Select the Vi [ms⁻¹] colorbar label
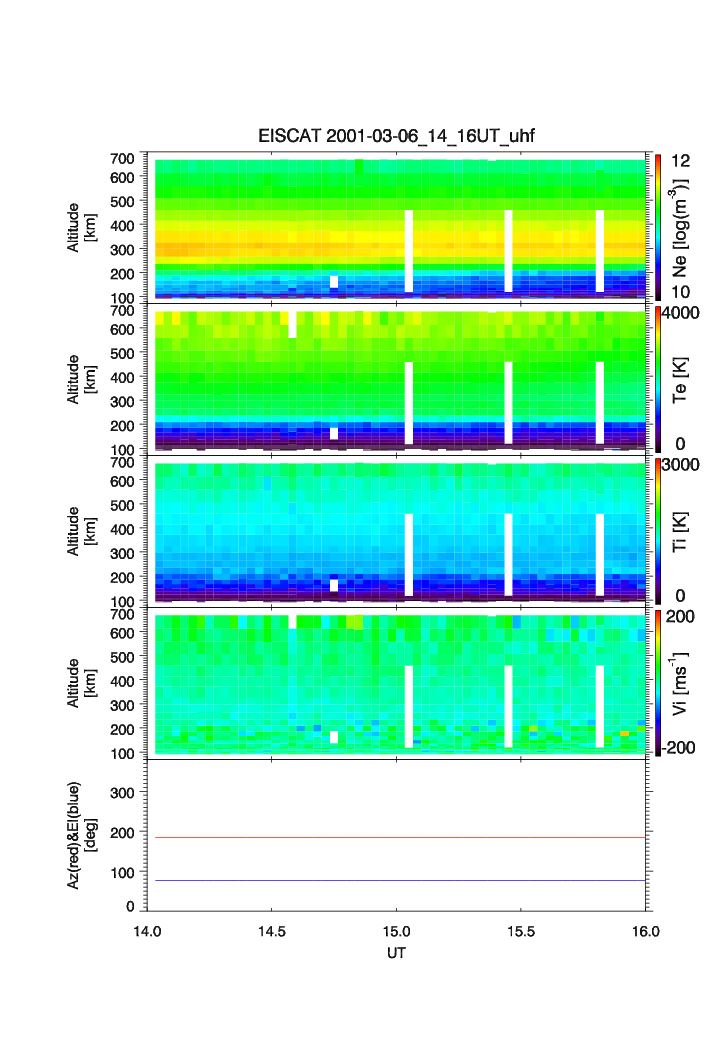Image resolution: width=708 pixels, height=1063 pixels. pyautogui.click(x=680, y=682)
